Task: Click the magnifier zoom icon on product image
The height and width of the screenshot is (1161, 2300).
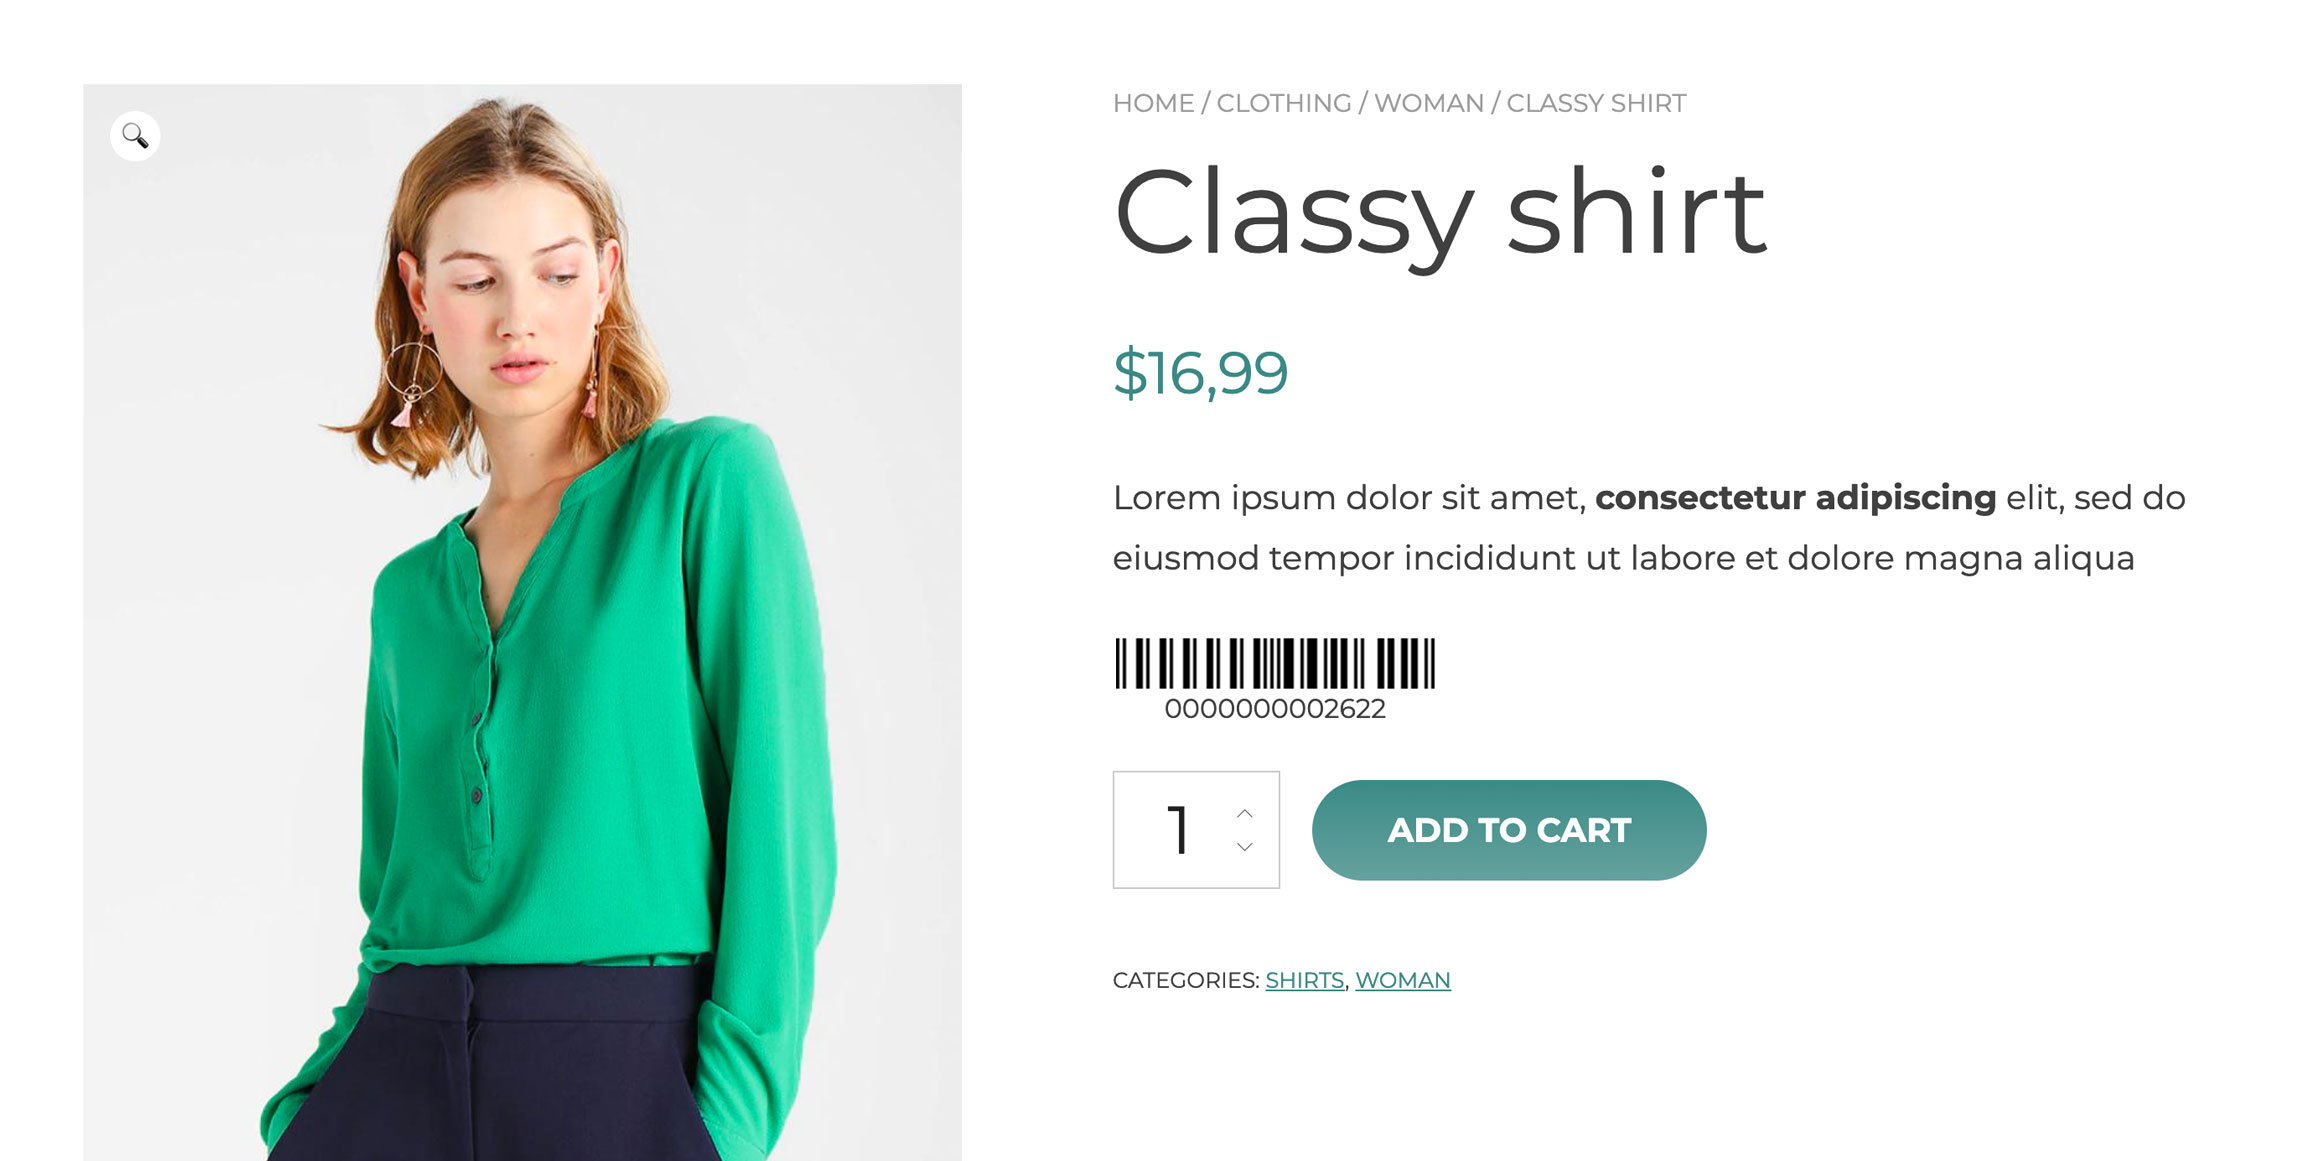Action: pos(135,135)
